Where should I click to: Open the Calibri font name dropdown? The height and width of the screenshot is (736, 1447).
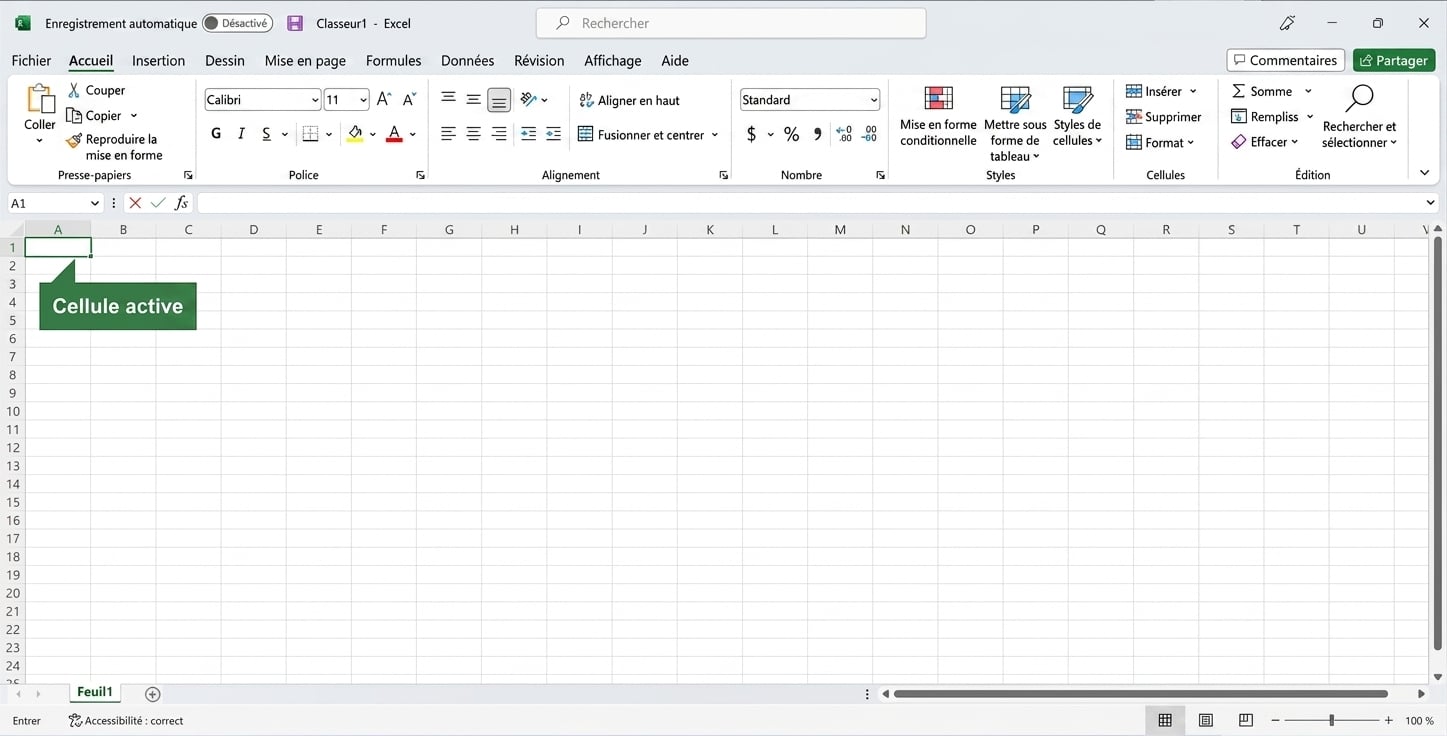(315, 100)
